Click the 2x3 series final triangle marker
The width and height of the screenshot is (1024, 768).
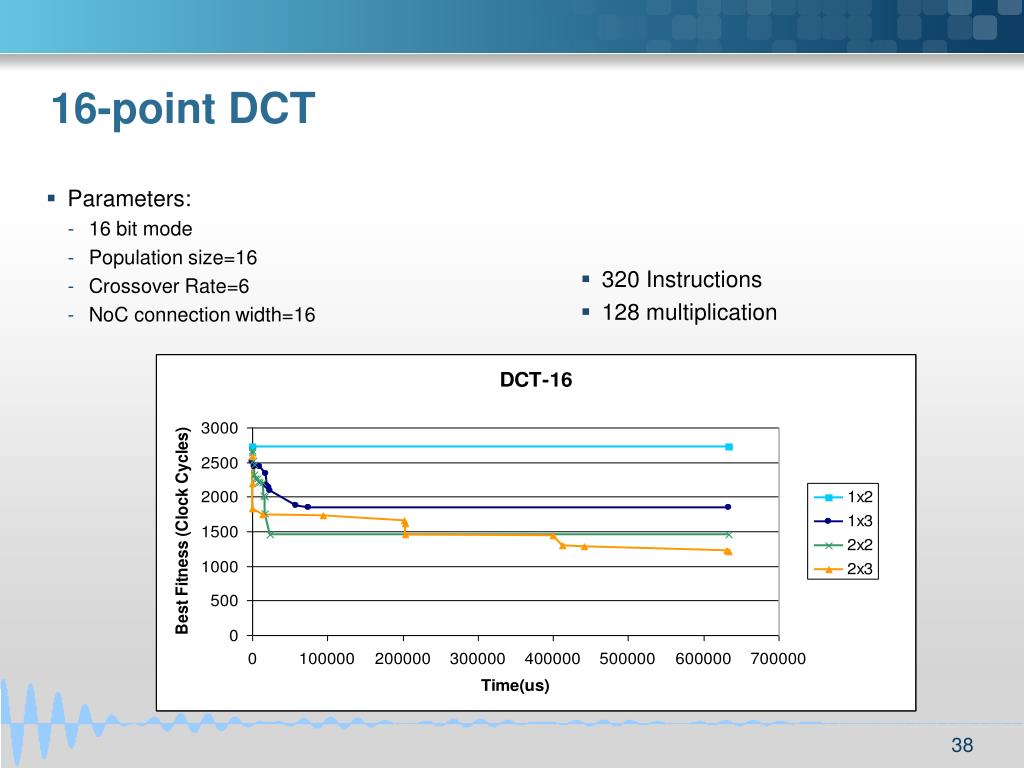point(728,551)
